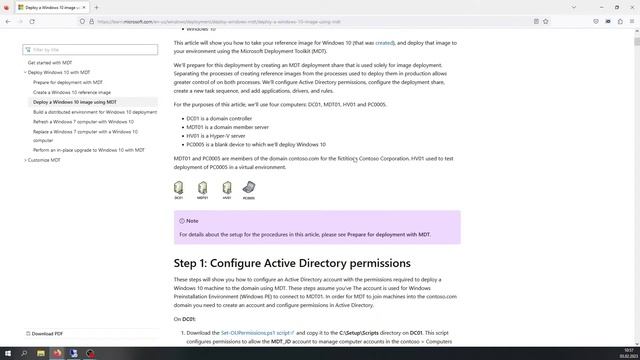This screenshot has width=640, height=360.
Task: Click the Windows Start button
Action: 8,353
